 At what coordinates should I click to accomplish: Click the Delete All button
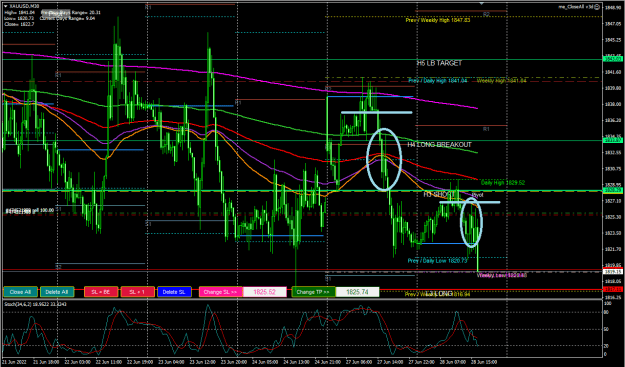tap(57, 292)
